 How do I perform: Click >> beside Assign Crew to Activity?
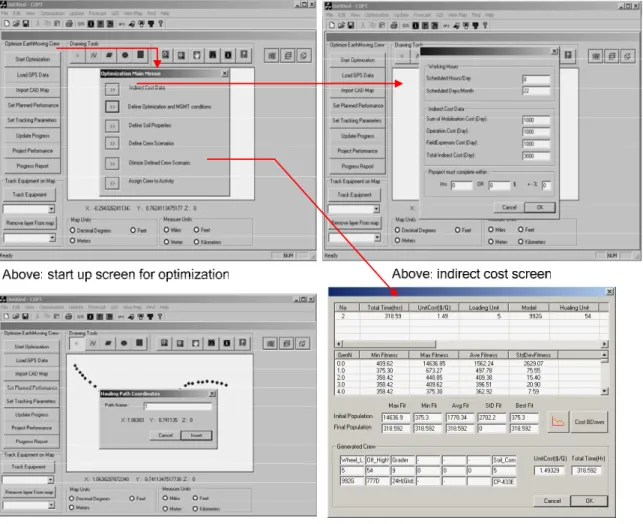(x=112, y=182)
